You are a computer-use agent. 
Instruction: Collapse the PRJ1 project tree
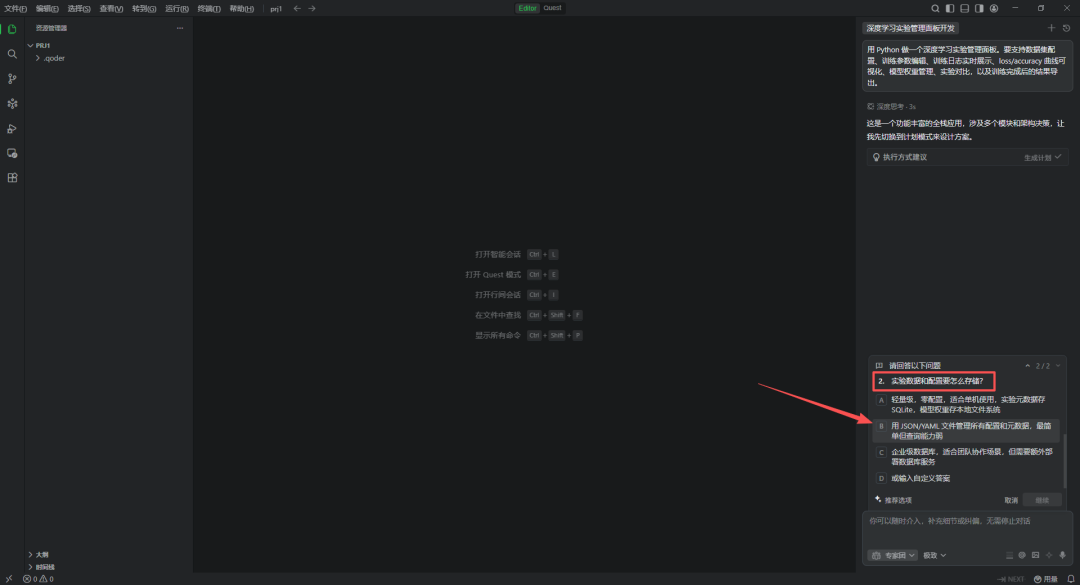31,46
